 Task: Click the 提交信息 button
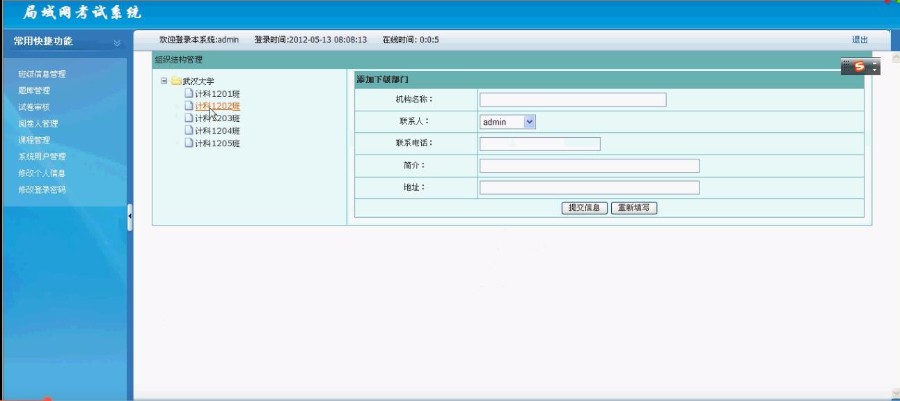(584, 208)
